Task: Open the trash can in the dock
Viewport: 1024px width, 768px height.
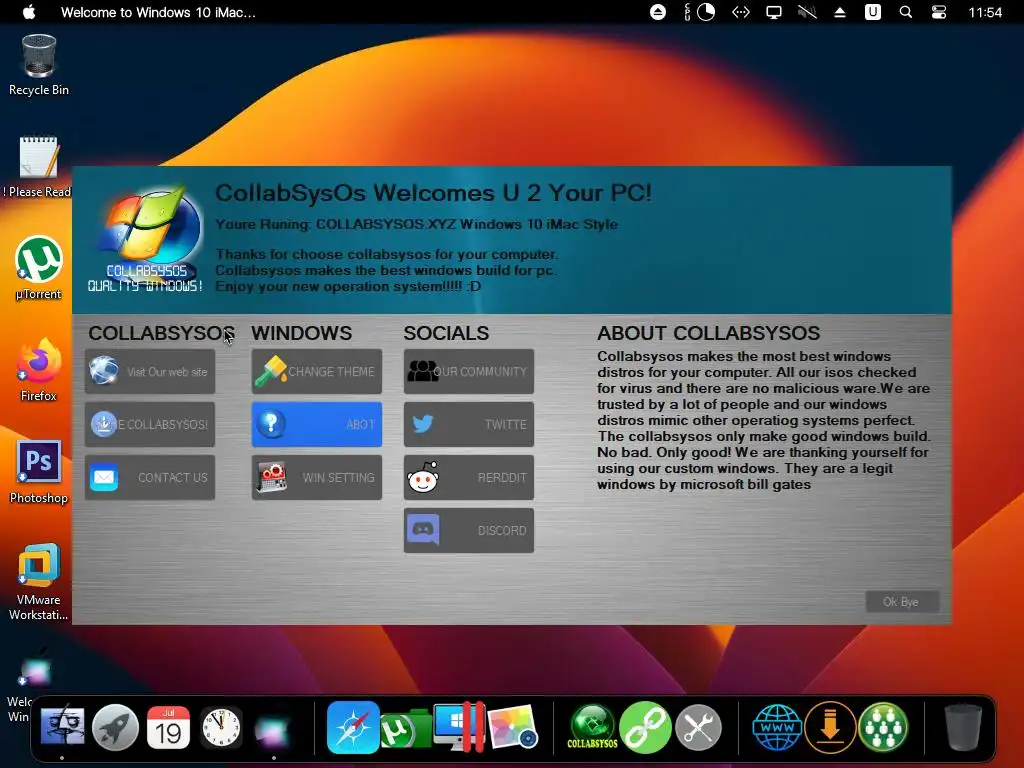Action: tap(963, 727)
